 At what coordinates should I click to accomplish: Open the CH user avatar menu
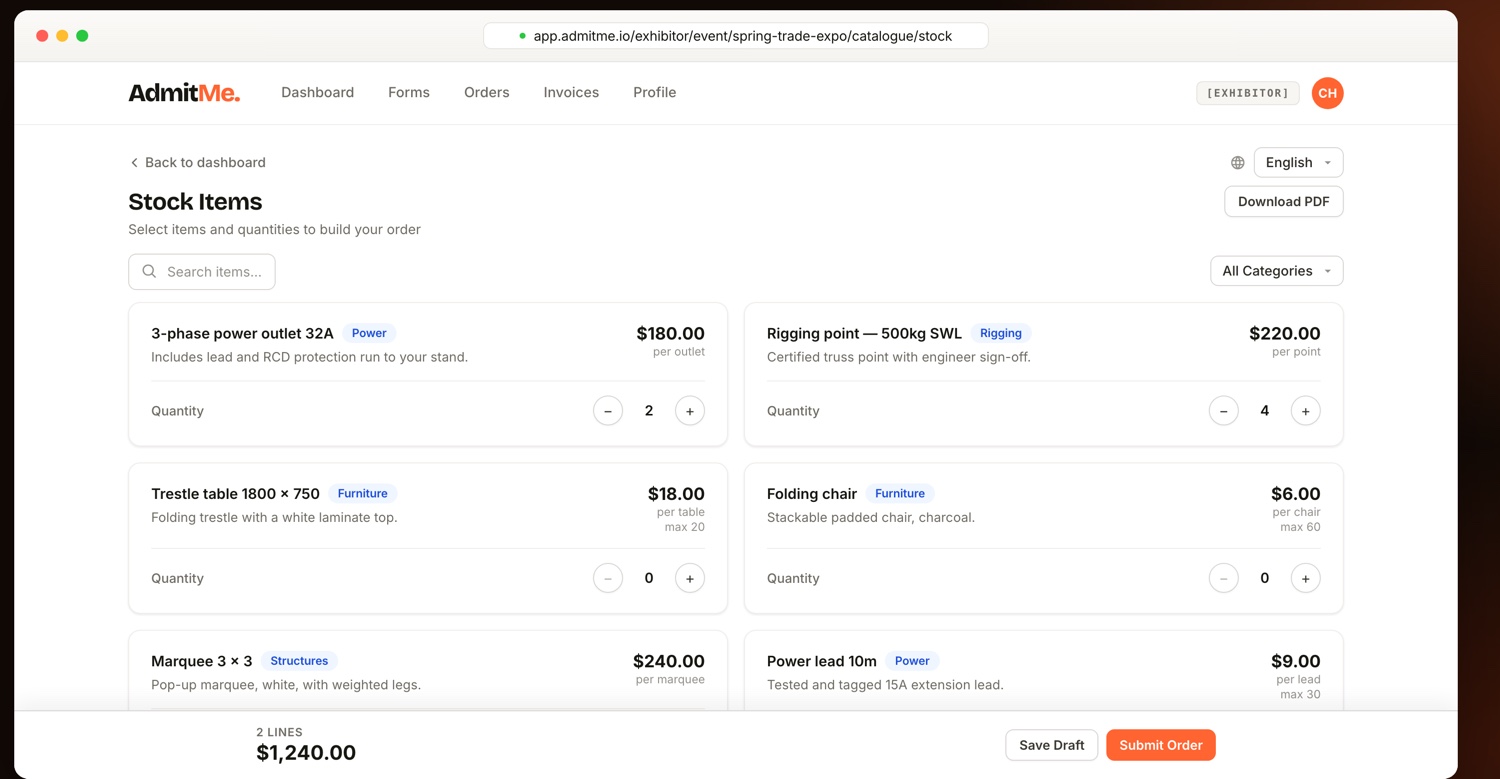pyautogui.click(x=1327, y=93)
